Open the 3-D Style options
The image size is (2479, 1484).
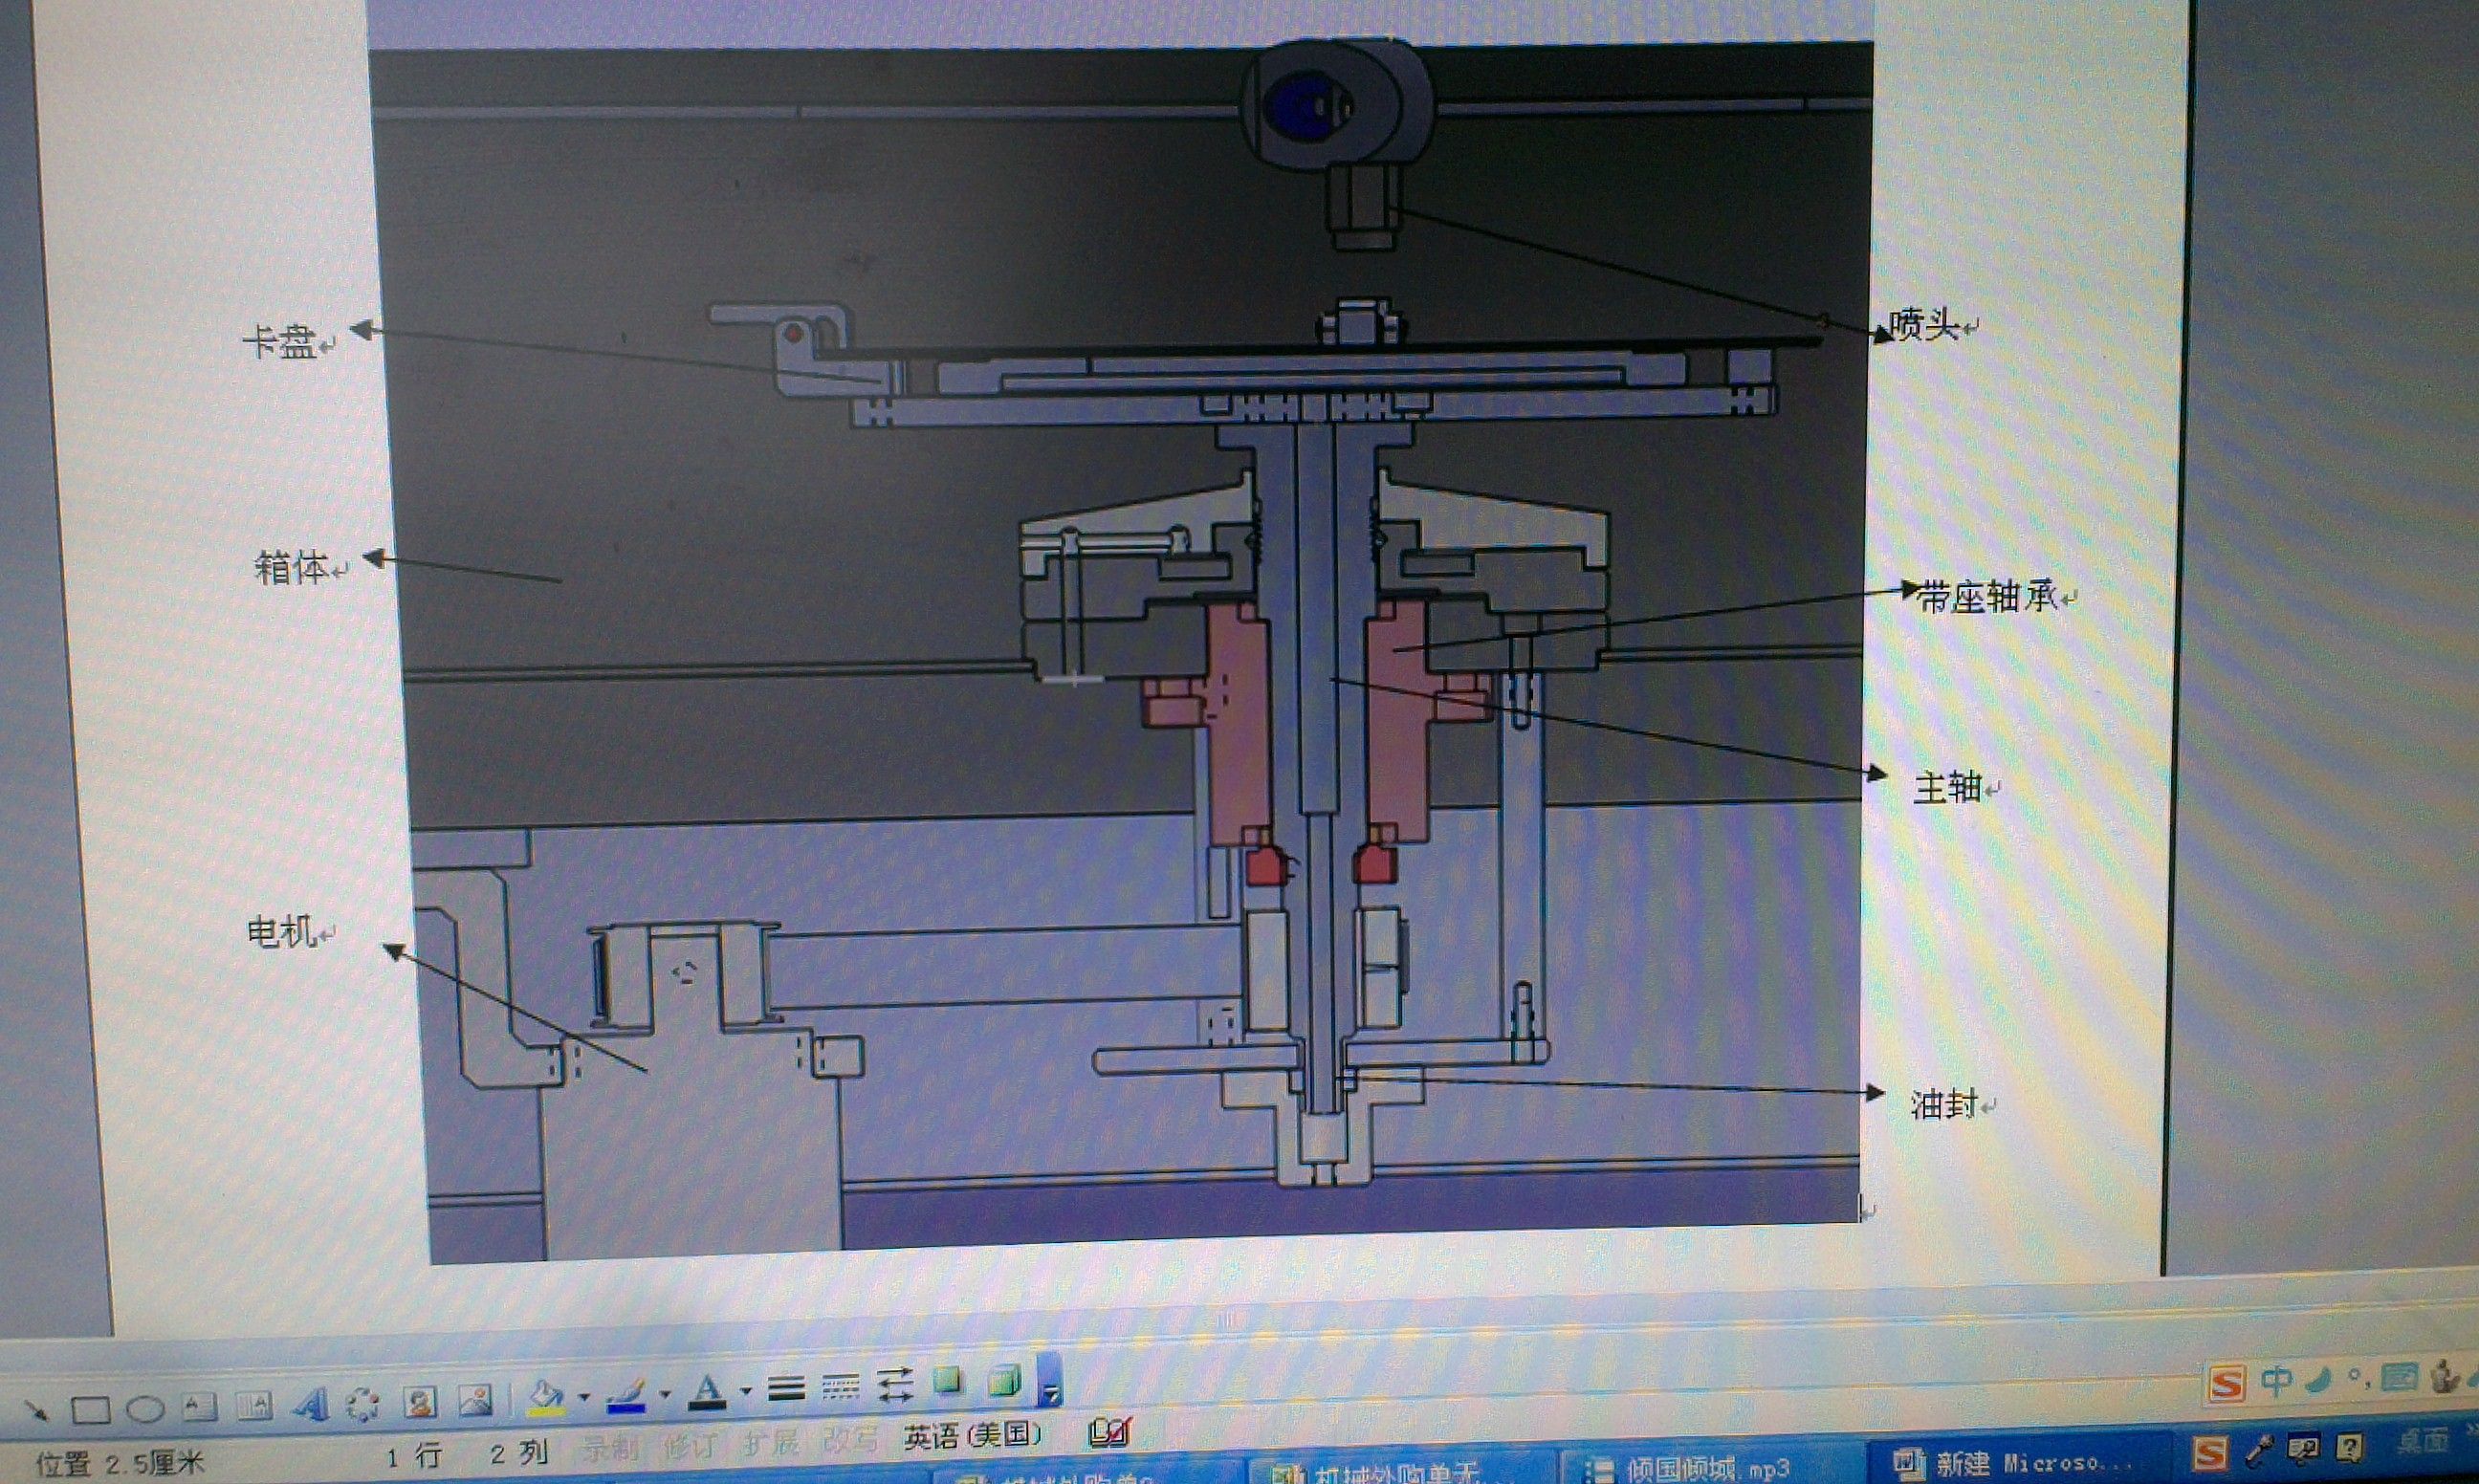tap(1003, 1381)
